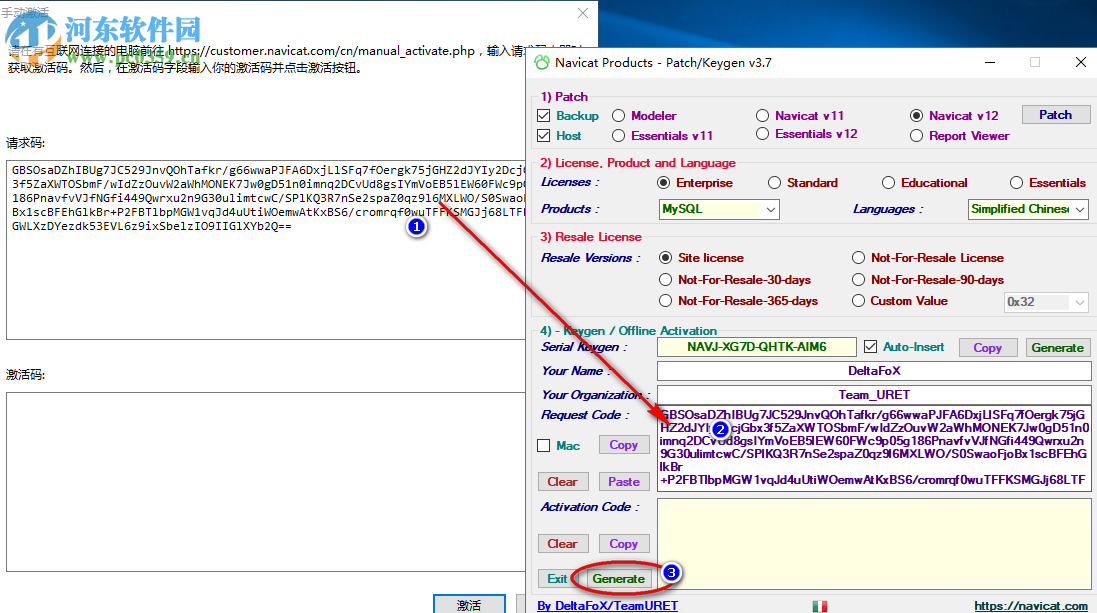The width and height of the screenshot is (1097, 613).
Task: Minimize the Patch/Keygen window
Action: [x=990, y=62]
